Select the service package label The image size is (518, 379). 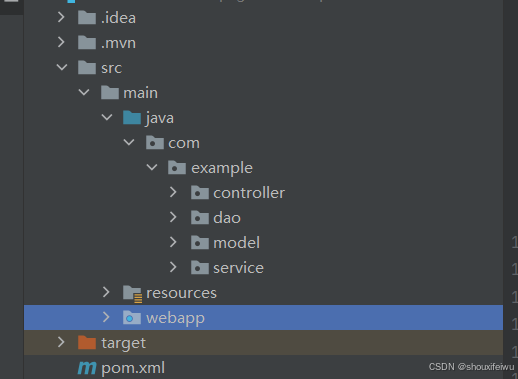coord(238,268)
